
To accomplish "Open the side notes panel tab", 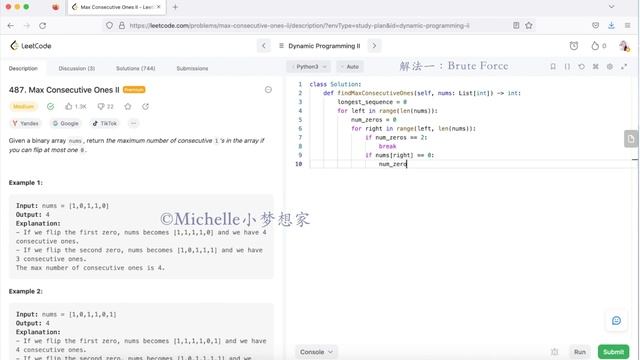I will pos(631,139).
